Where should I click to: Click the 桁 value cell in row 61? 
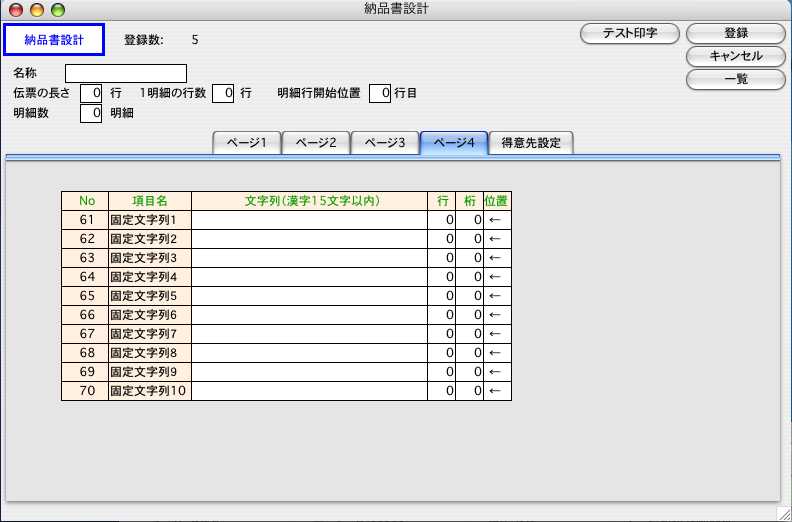(x=469, y=220)
